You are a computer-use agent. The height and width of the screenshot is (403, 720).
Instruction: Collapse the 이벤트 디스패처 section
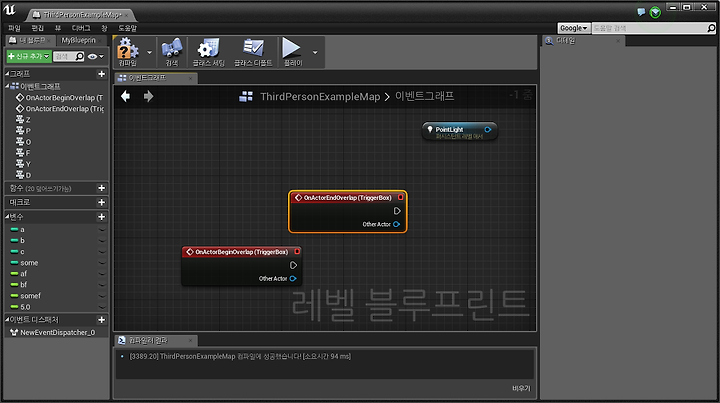coord(7,319)
